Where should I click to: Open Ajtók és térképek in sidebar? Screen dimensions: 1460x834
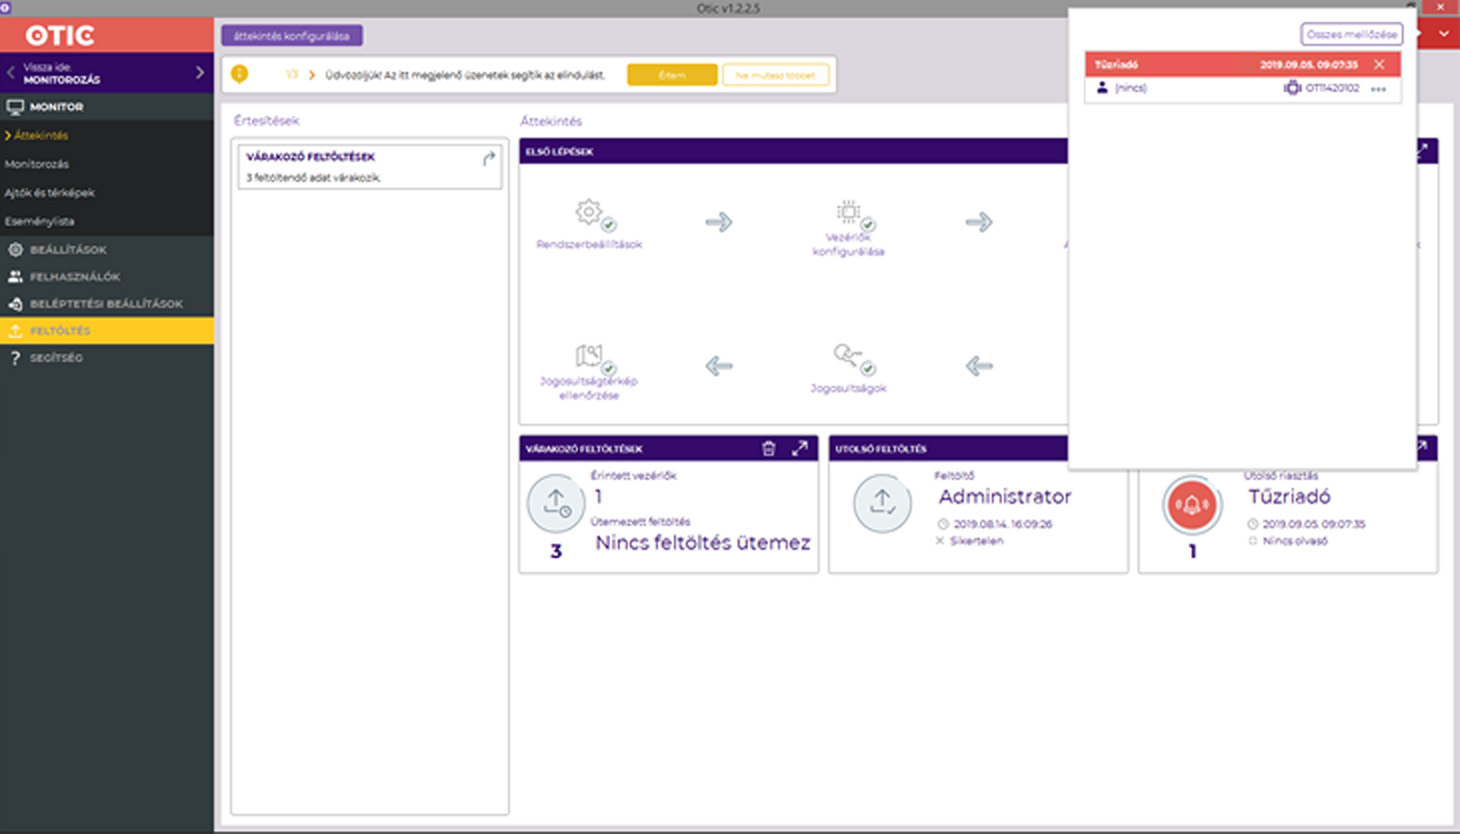[x=50, y=193]
